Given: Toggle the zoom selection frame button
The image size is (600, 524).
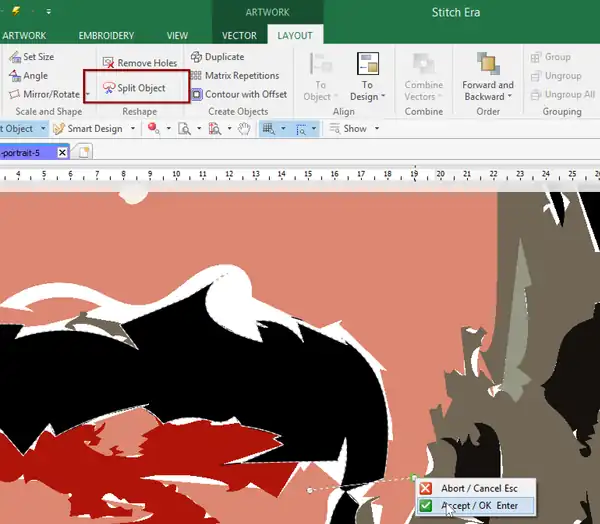Looking at the screenshot, I should click(301, 129).
